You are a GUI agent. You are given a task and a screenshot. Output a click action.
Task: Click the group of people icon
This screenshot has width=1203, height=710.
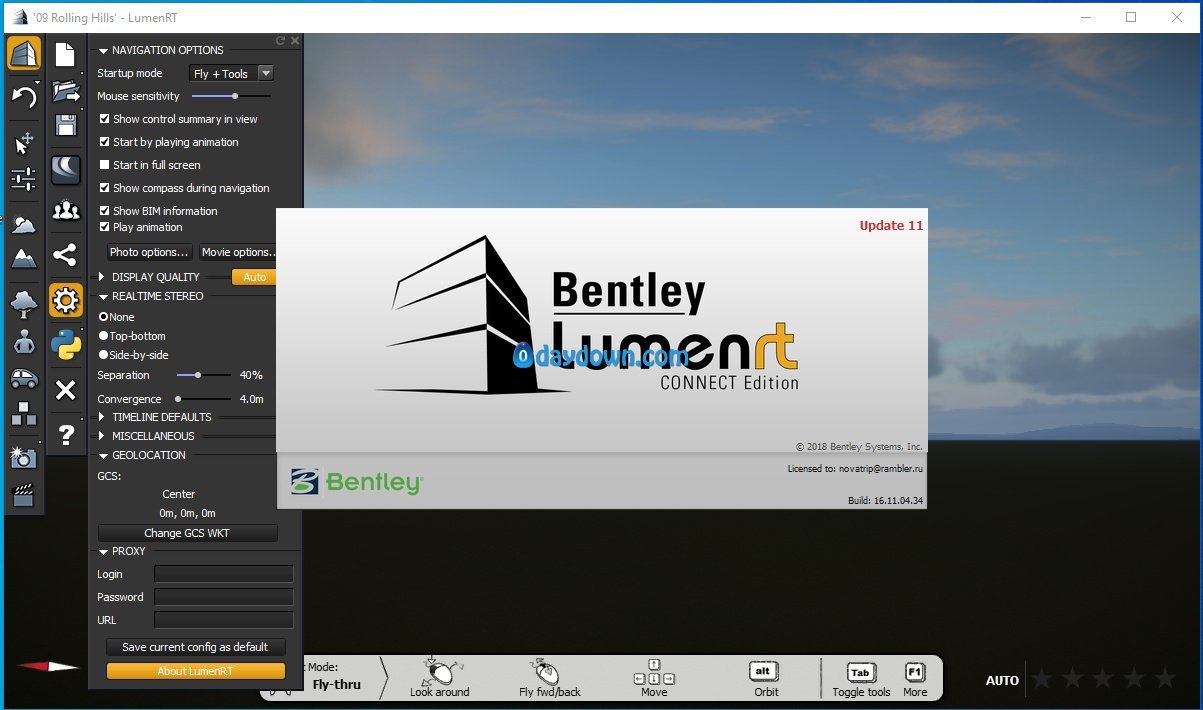pos(66,210)
